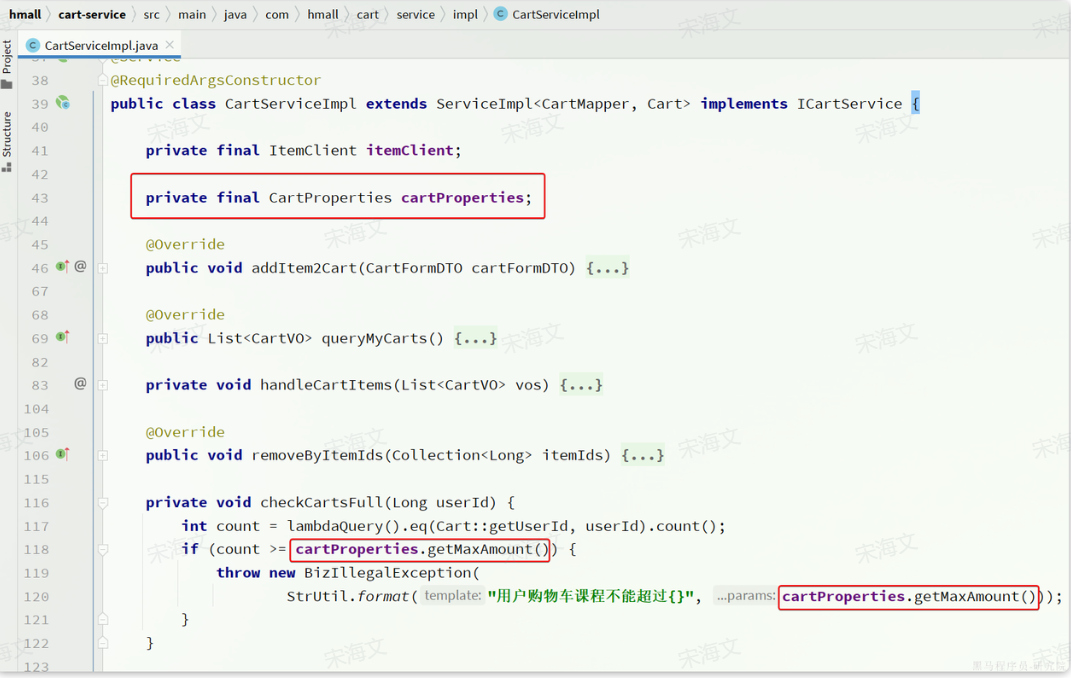Click the ...params: parameter hint on line 120
1071x678 pixels.
[745, 595]
